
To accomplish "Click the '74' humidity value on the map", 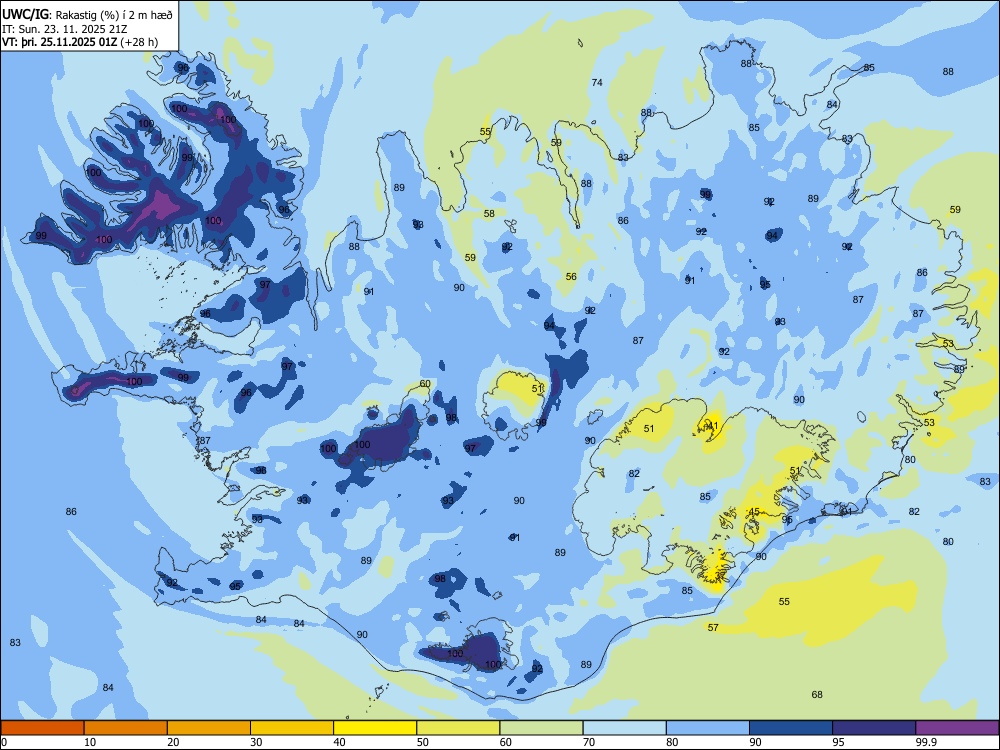I will click(597, 82).
